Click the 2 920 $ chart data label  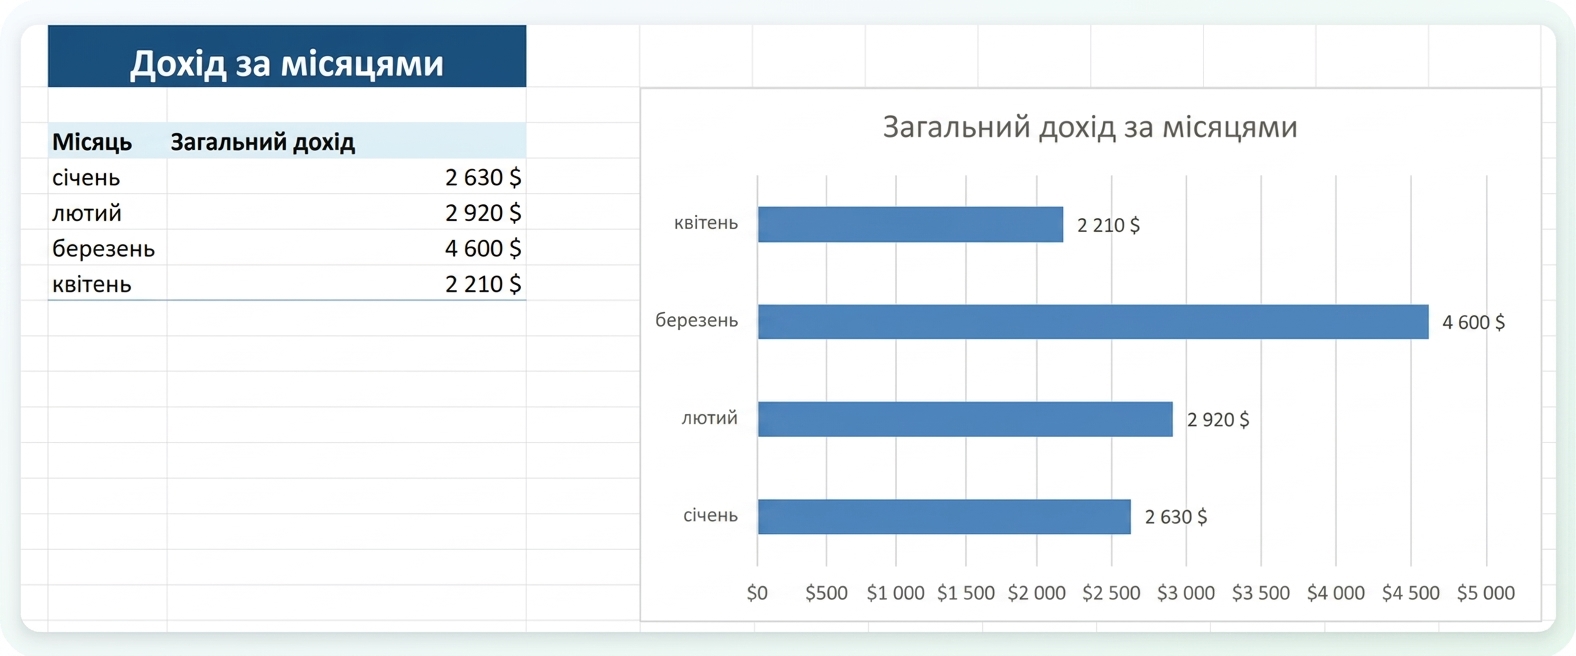(1218, 420)
